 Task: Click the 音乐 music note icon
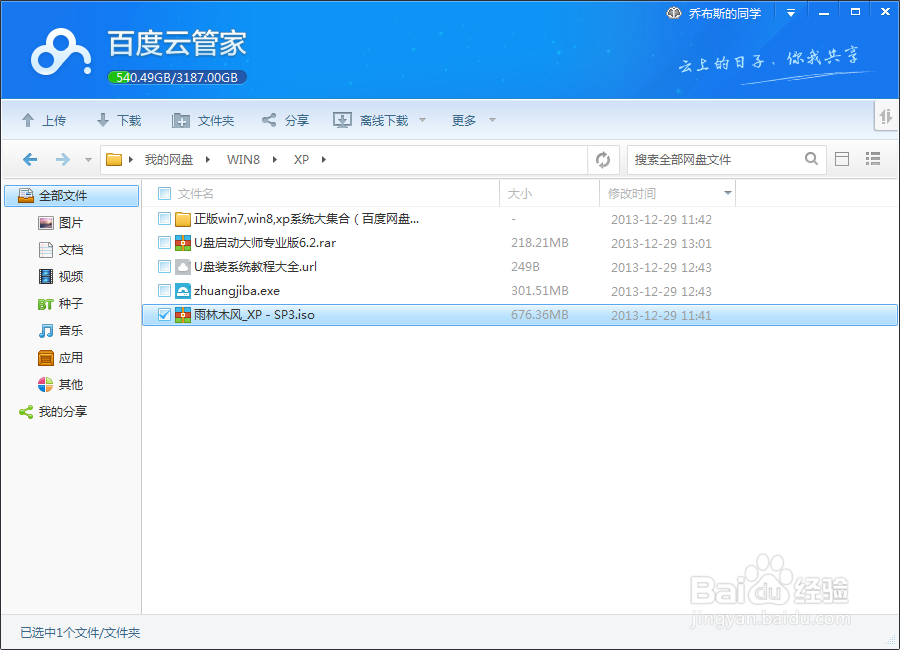pyautogui.click(x=46, y=331)
